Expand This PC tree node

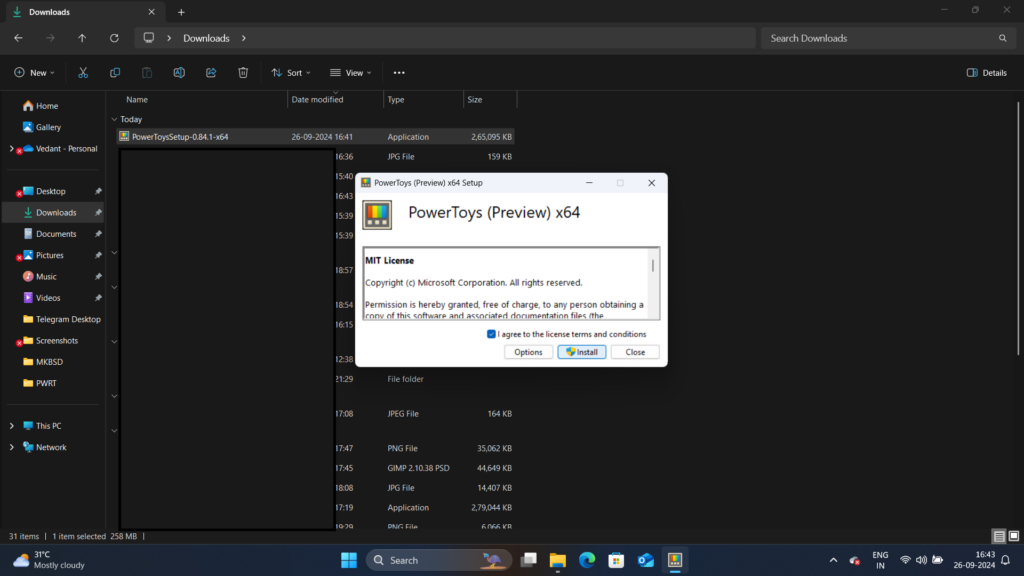pos(11,425)
